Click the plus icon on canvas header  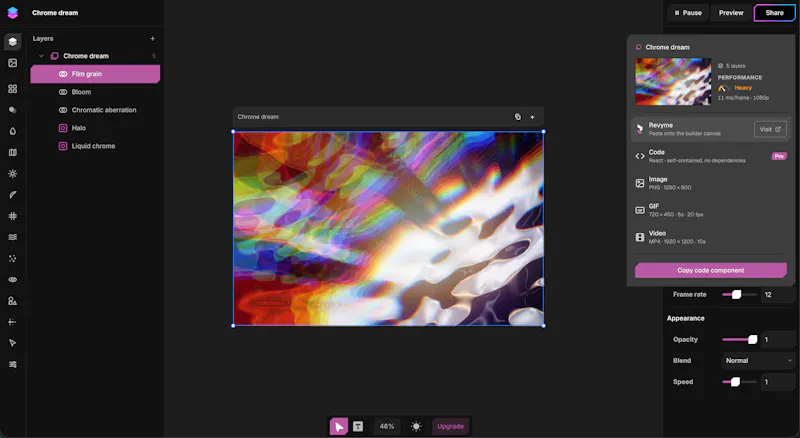[532, 117]
